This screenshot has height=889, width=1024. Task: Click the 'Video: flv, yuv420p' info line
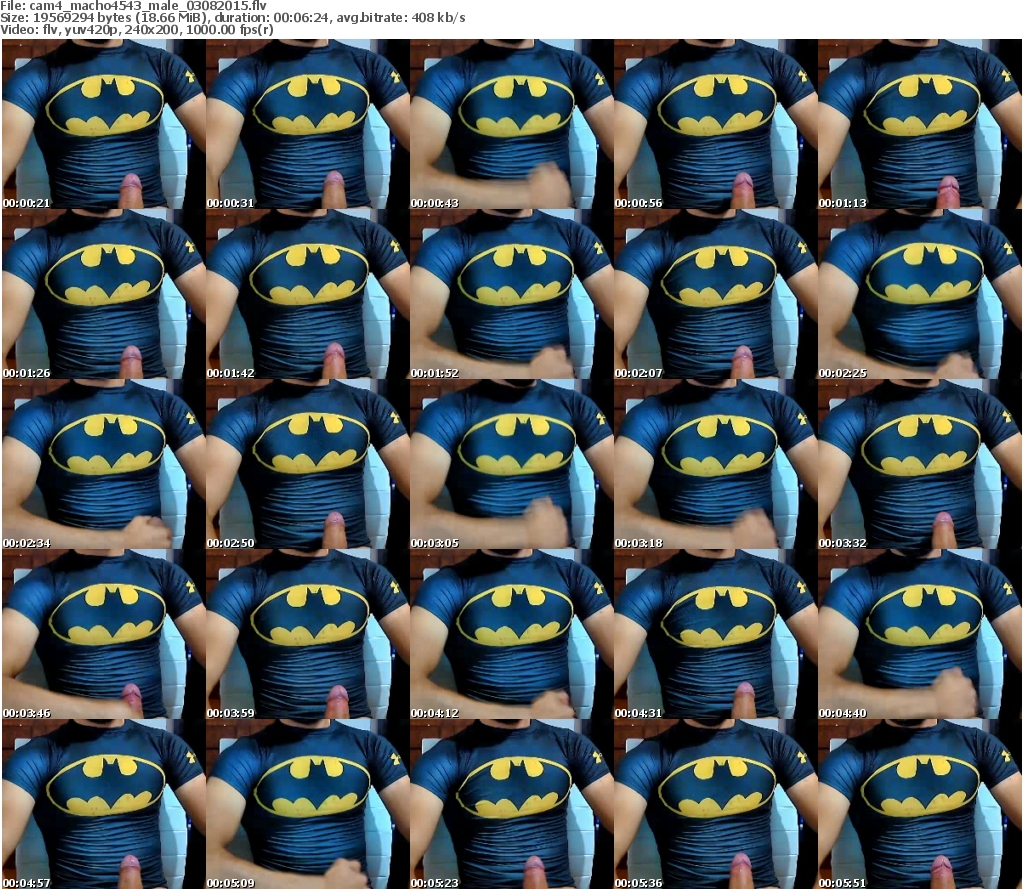tap(136, 30)
